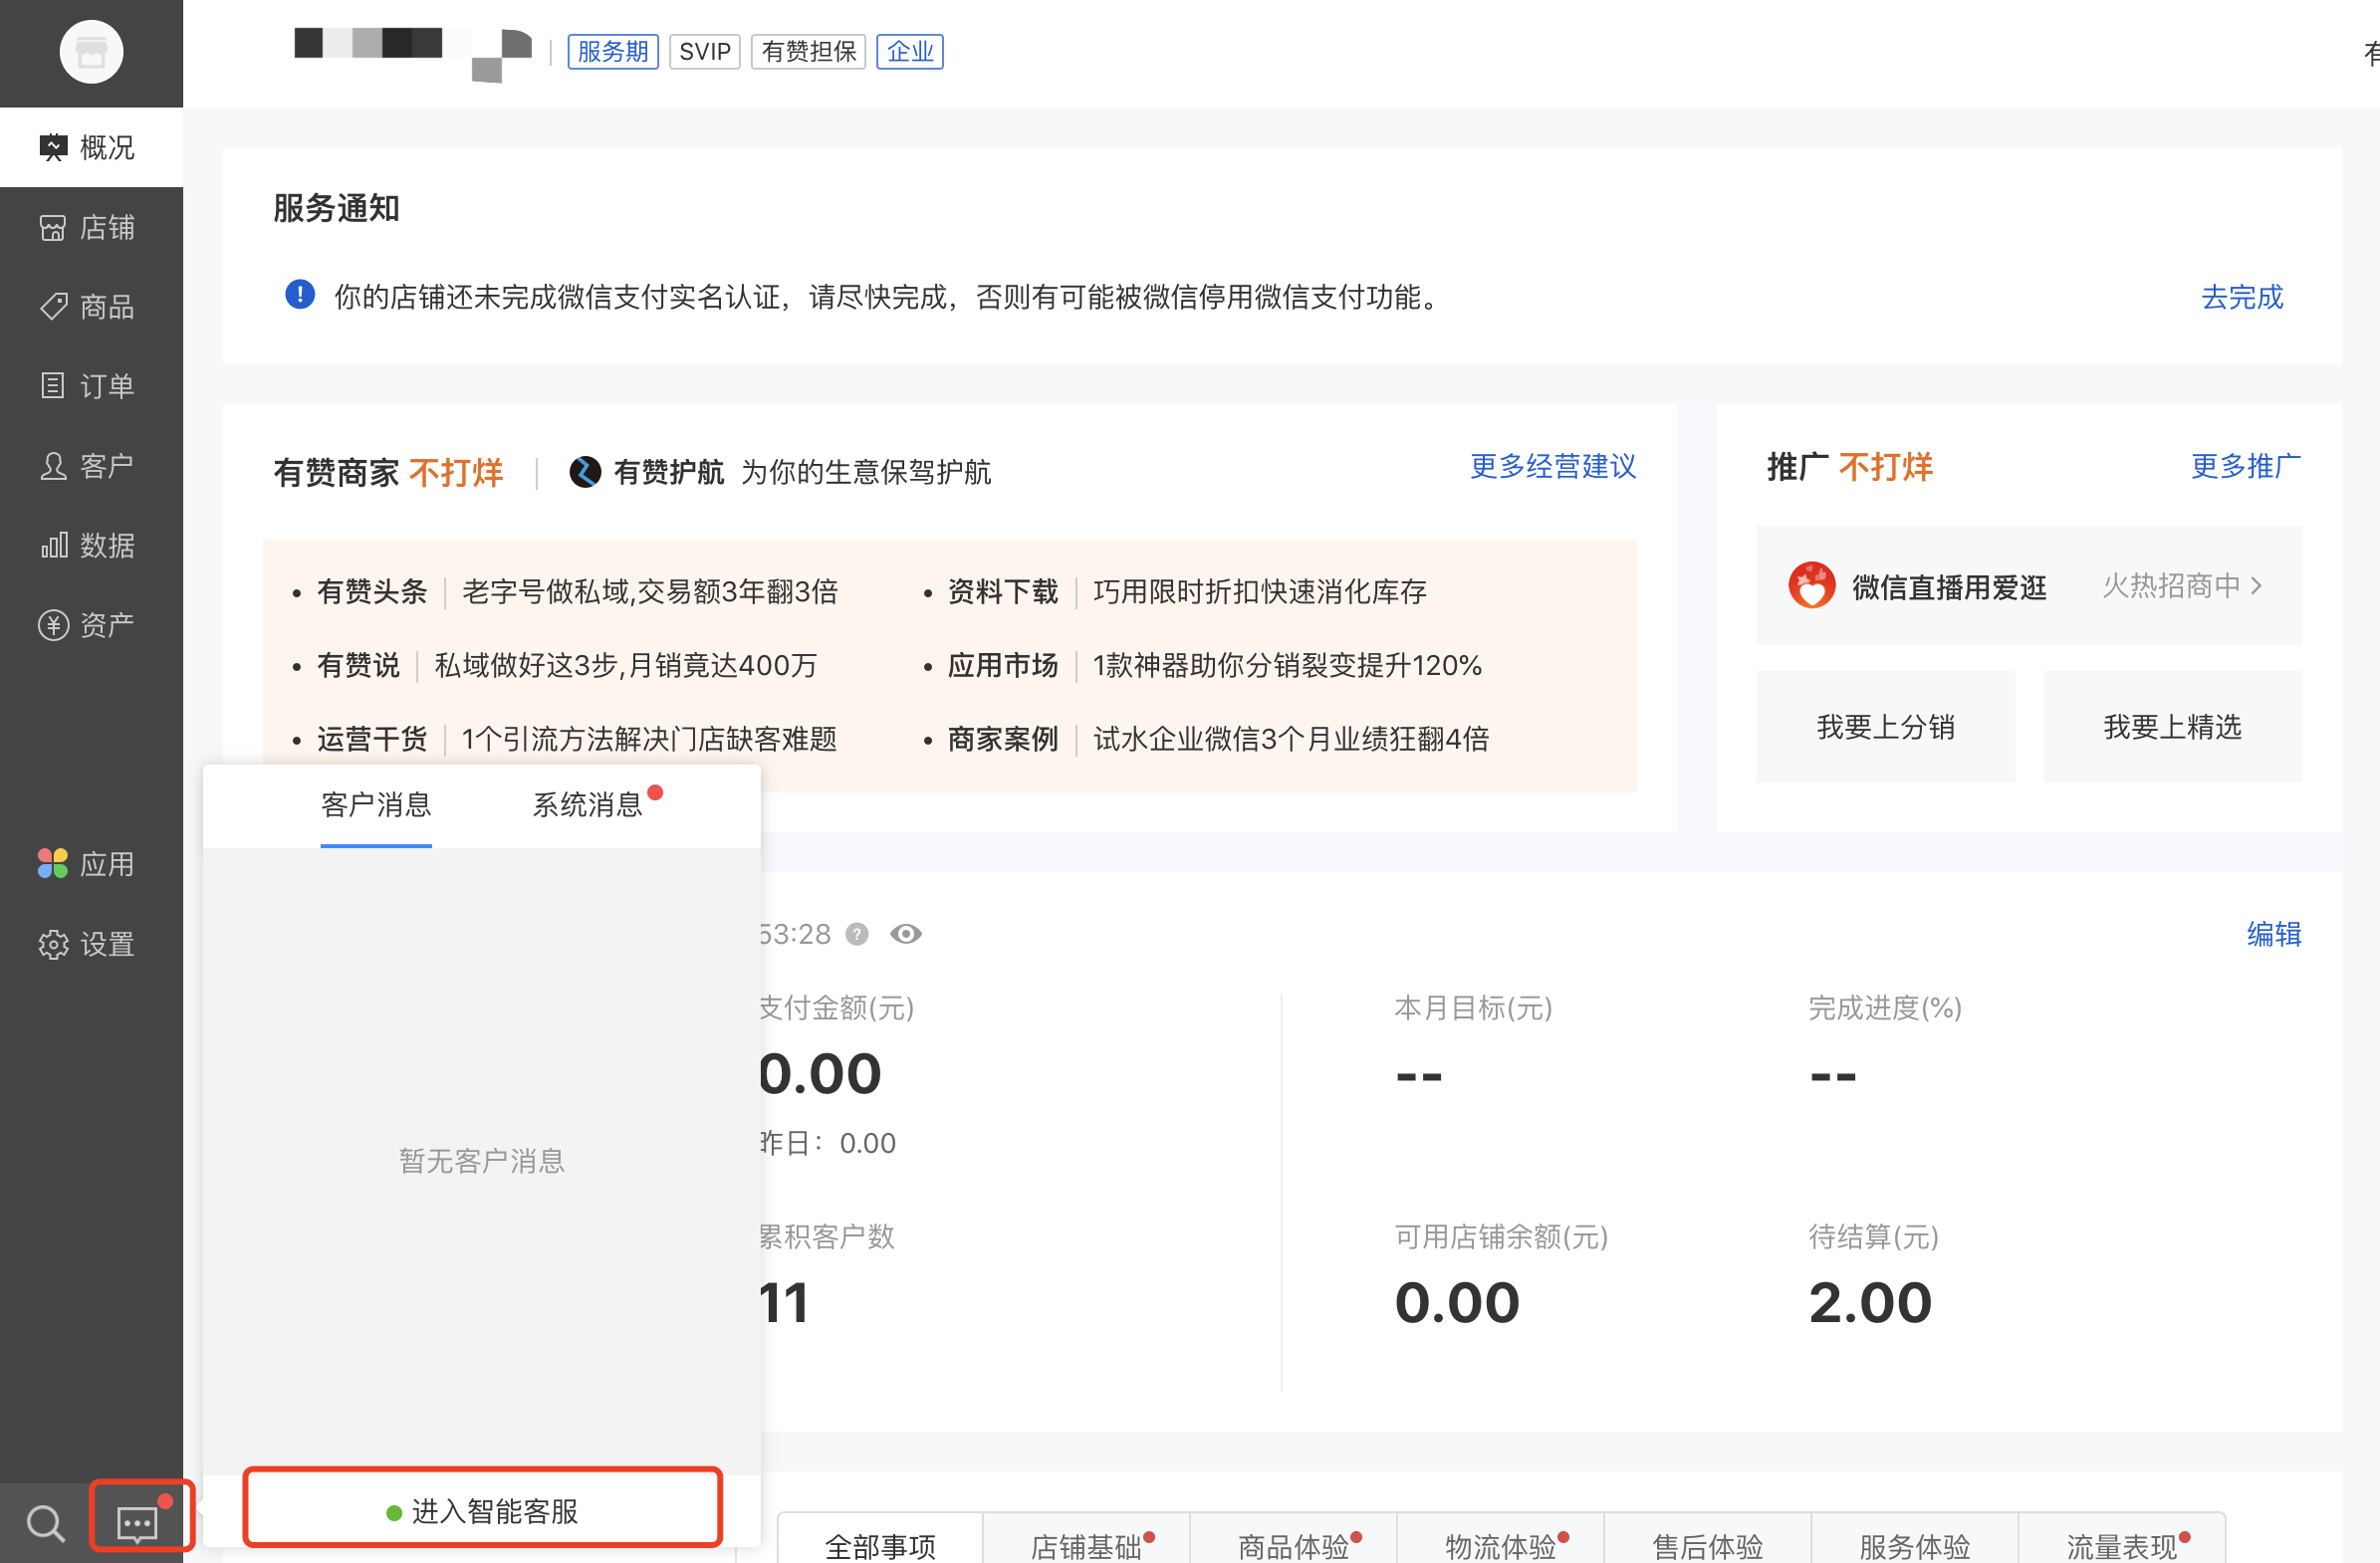
Task: Click the 完成进度(%) label
Action: (1885, 1008)
